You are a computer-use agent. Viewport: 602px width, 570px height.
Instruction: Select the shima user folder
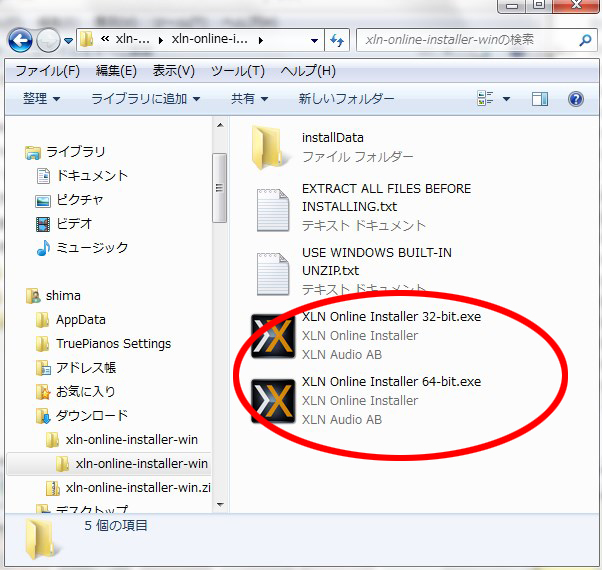63,296
